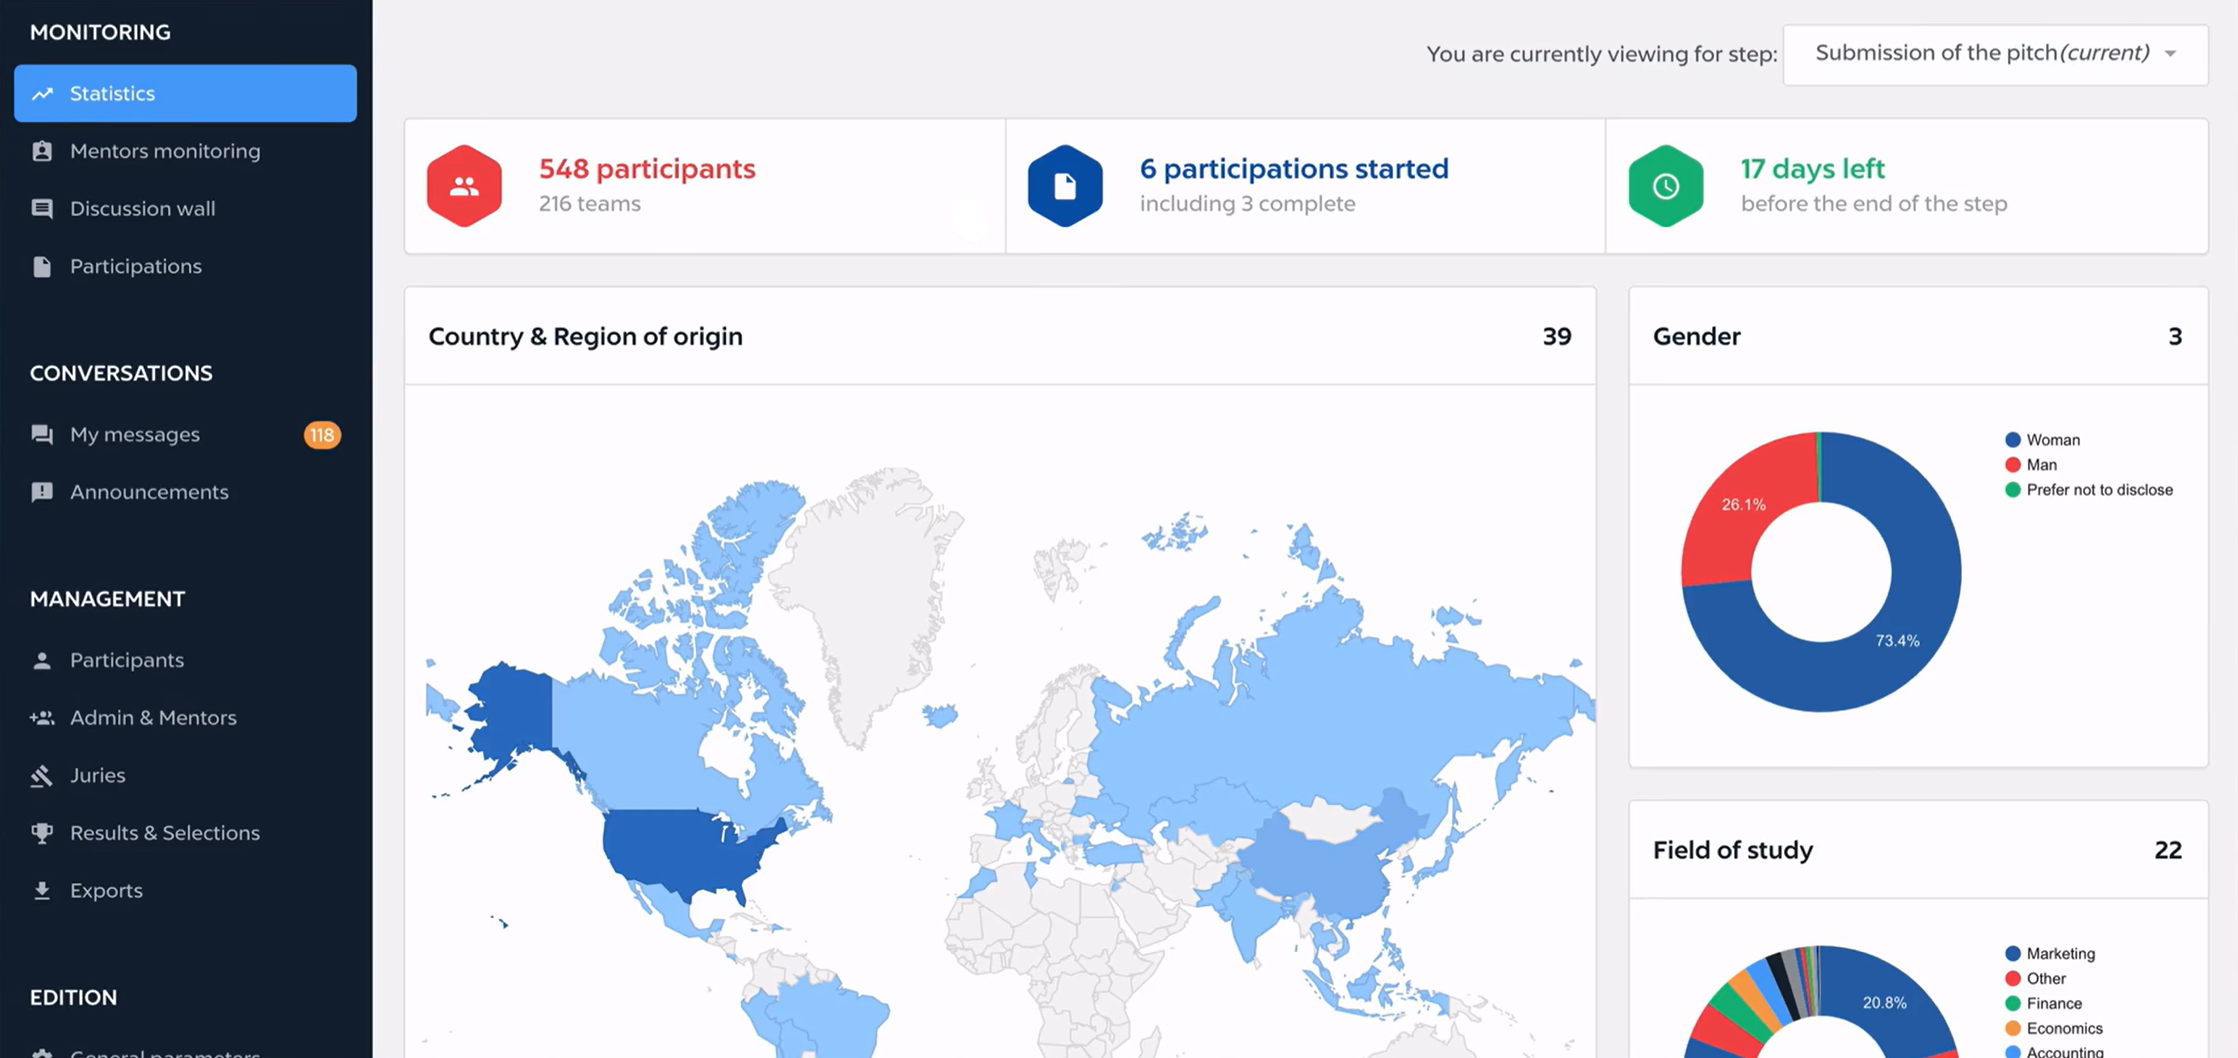The width and height of the screenshot is (2238, 1058).
Task: Click the dropdown arrow beside Submission of the pitch
Action: pyautogui.click(x=2170, y=54)
